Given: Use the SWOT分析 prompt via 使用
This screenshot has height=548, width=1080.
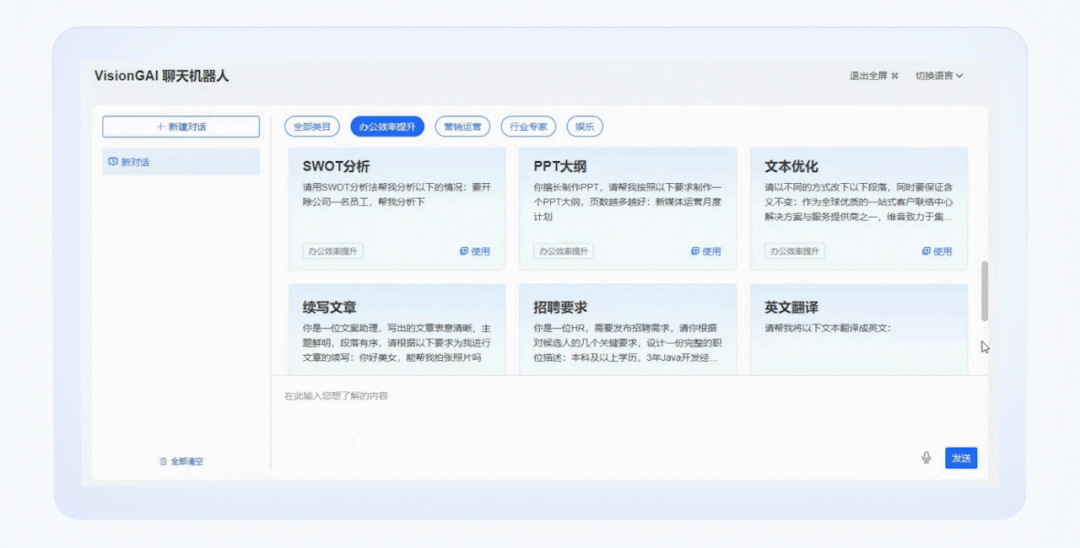Looking at the screenshot, I should tap(475, 251).
